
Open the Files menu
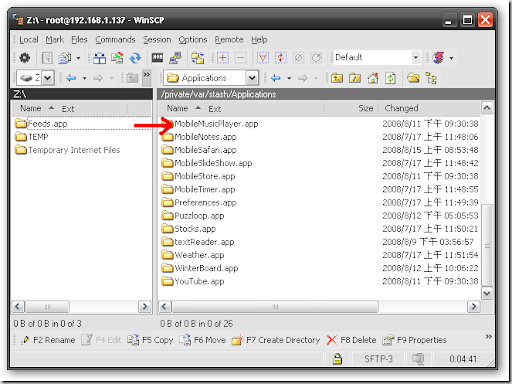pos(79,40)
